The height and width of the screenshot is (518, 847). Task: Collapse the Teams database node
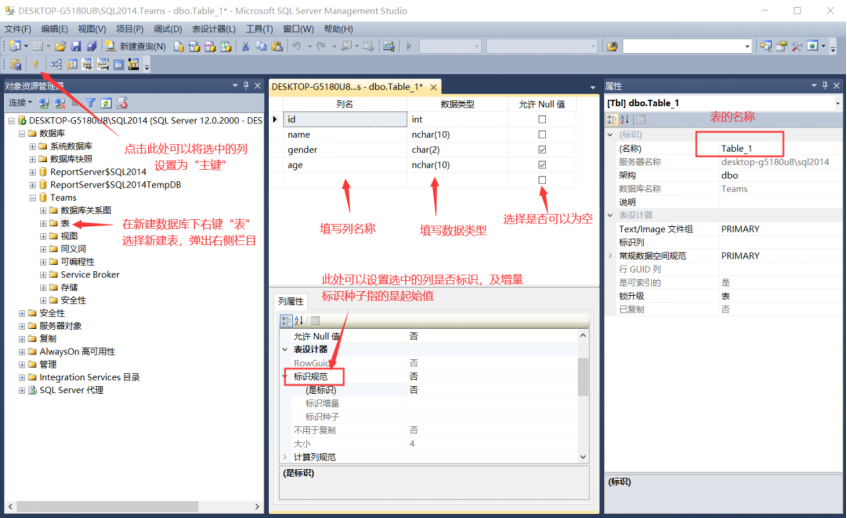click(x=33, y=198)
